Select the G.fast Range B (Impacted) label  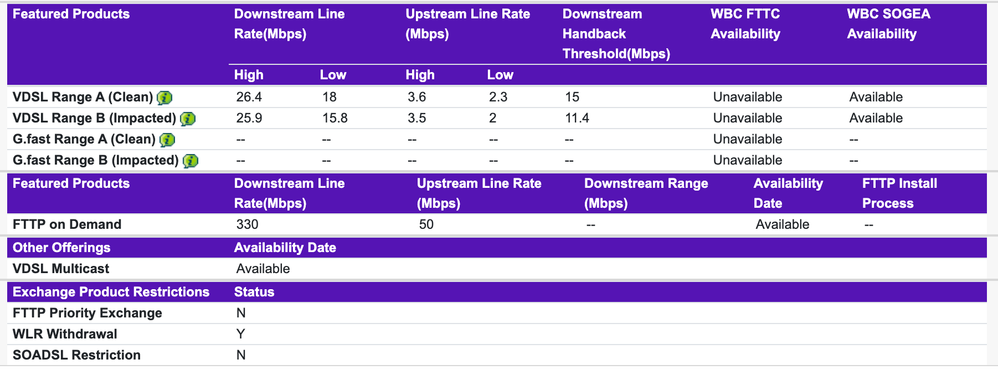(x=95, y=160)
